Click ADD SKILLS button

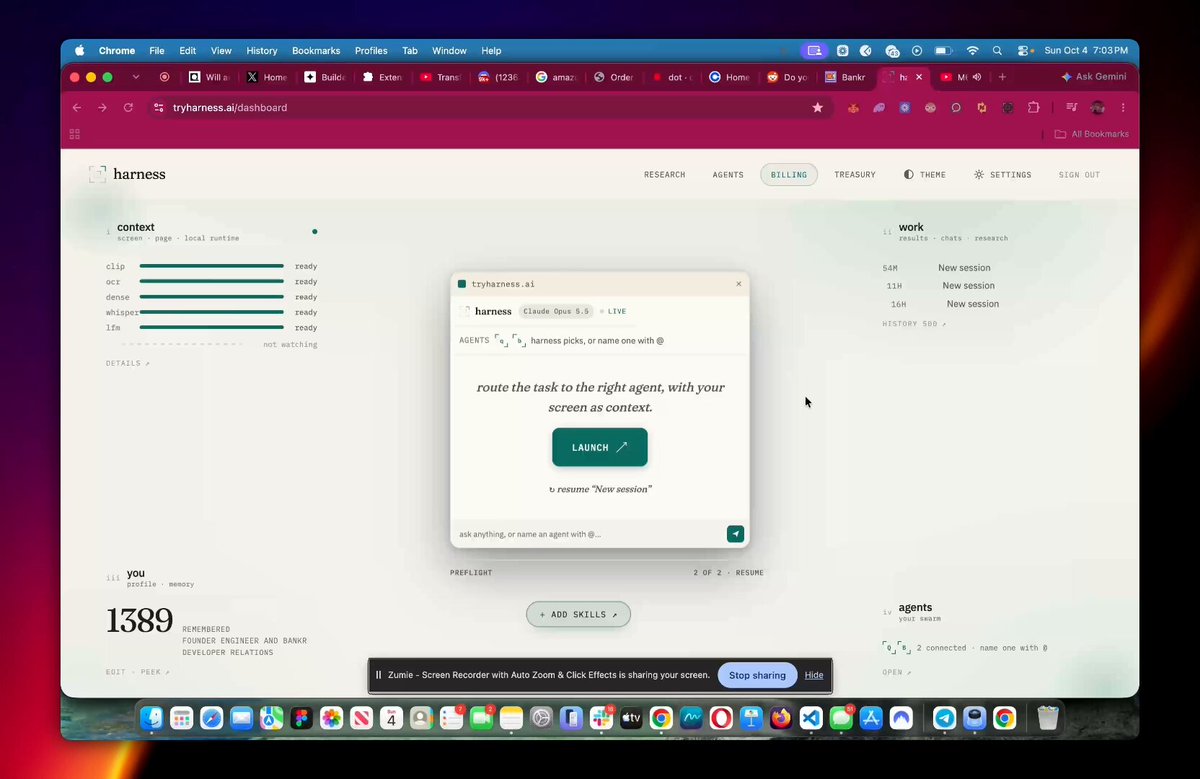click(x=578, y=614)
